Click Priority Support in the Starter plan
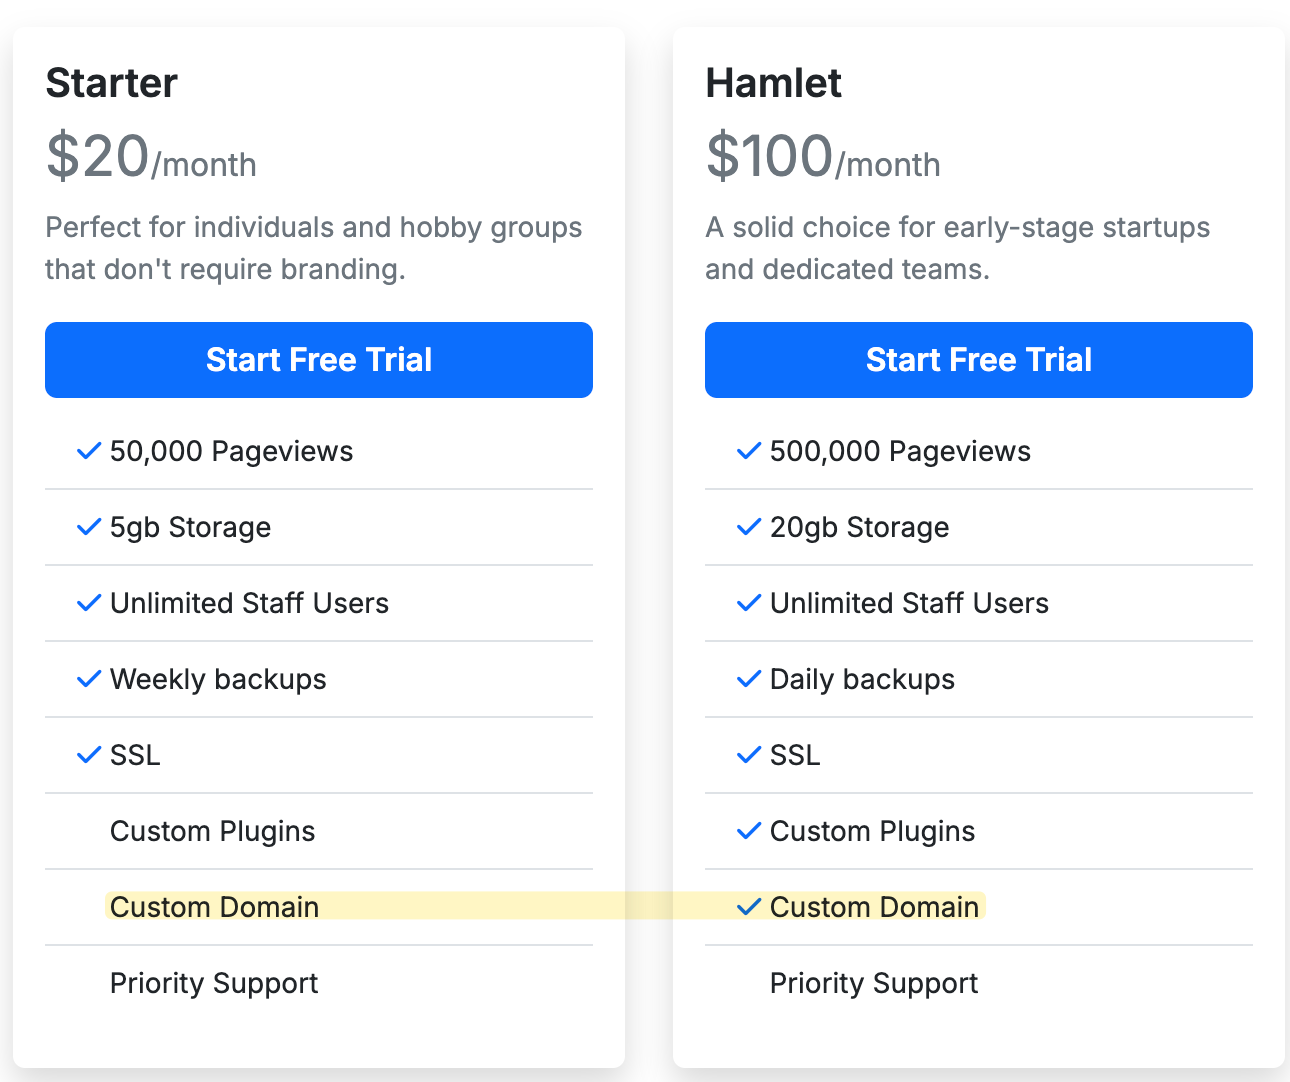The image size is (1290, 1082). (x=214, y=984)
